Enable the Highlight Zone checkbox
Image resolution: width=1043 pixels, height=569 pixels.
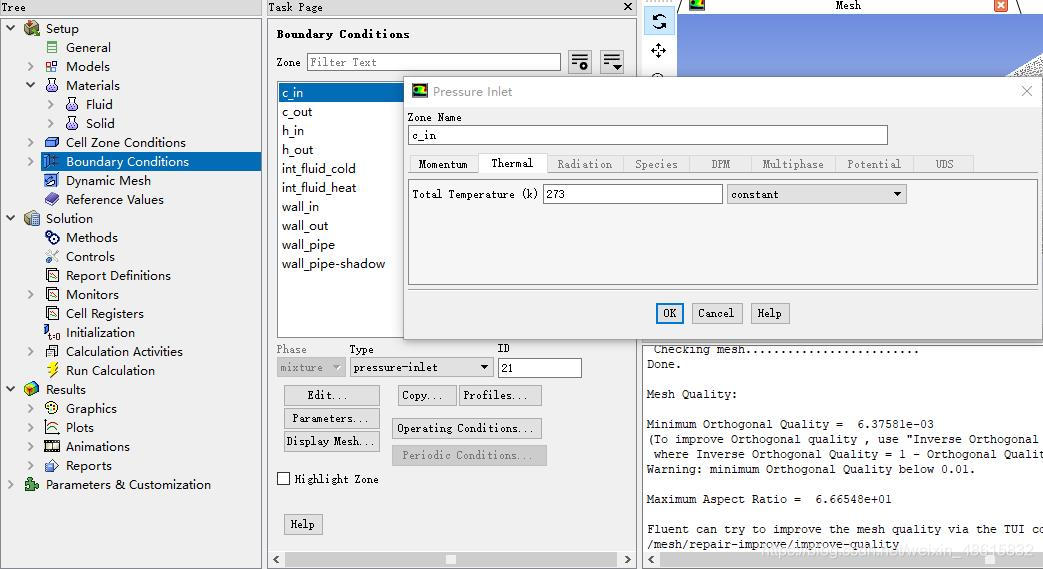pyautogui.click(x=284, y=479)
